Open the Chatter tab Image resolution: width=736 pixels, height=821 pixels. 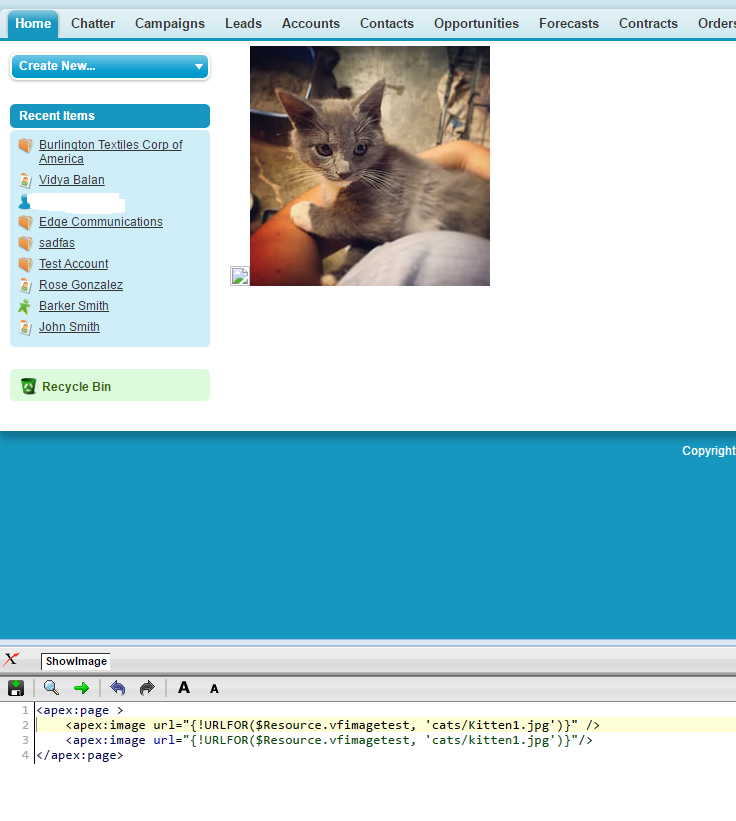tap(93, 23)
